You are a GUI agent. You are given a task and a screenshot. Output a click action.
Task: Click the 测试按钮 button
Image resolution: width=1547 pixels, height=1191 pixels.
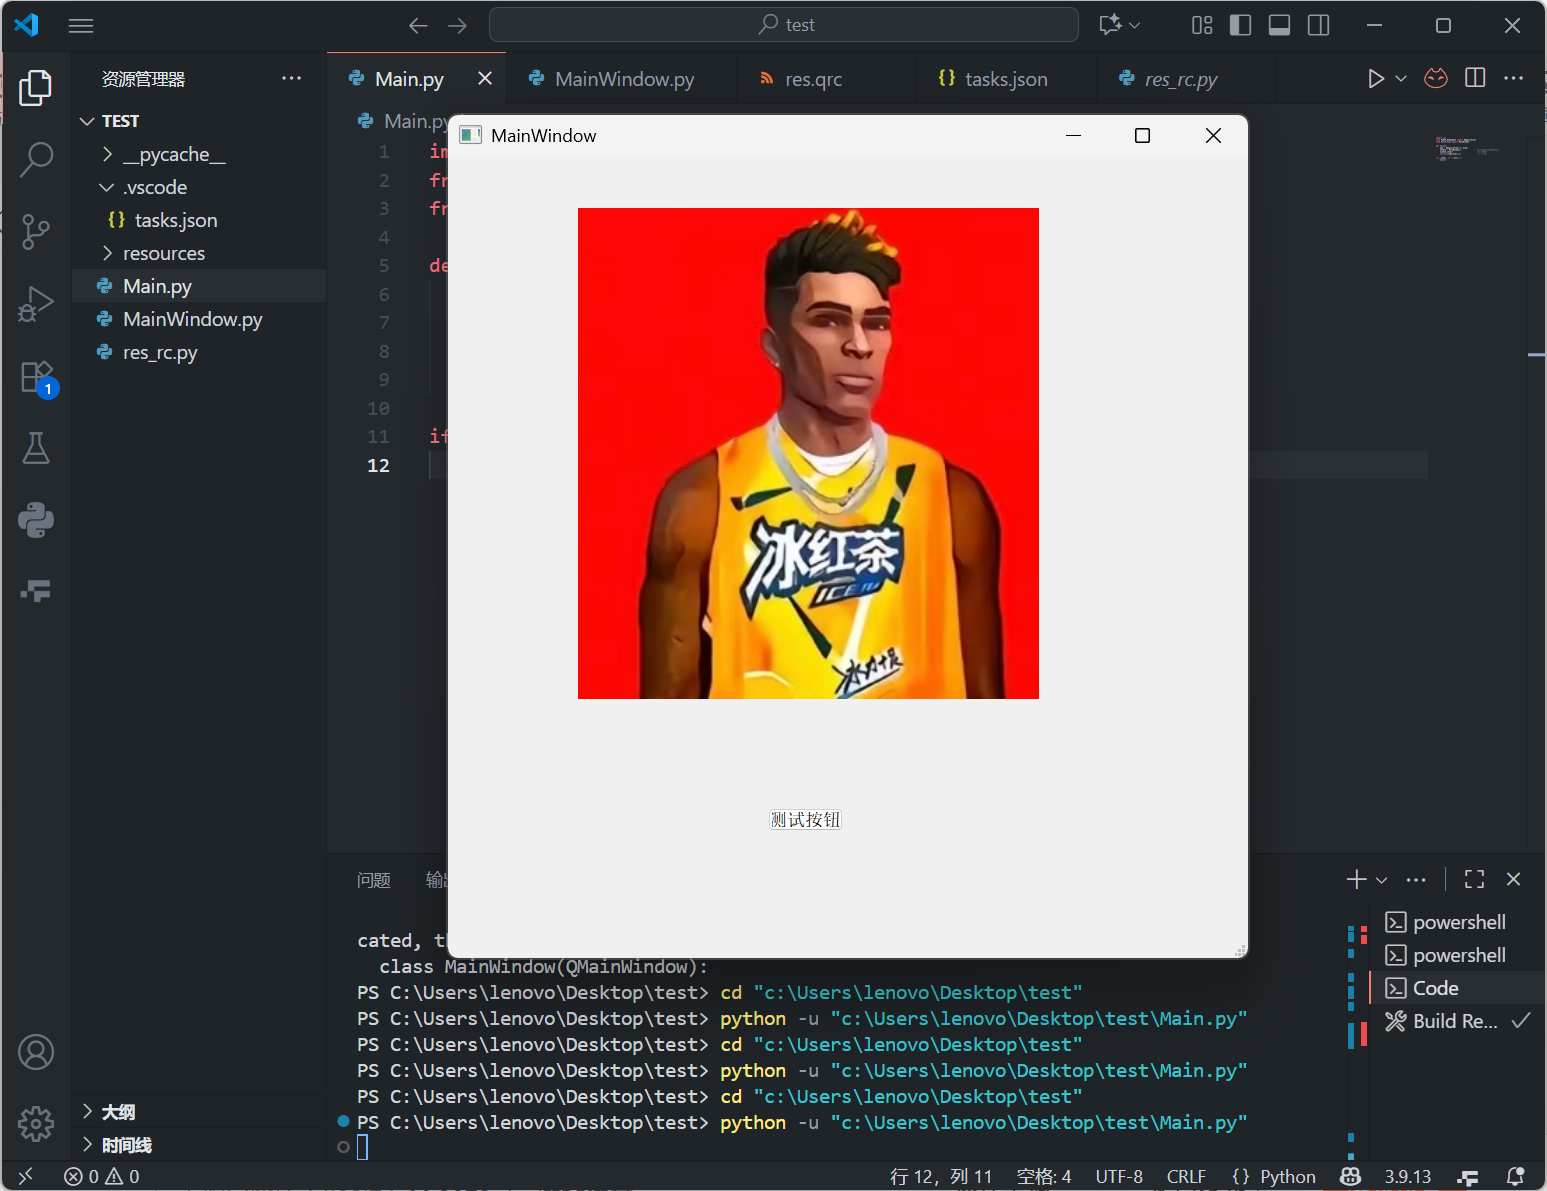805,820
